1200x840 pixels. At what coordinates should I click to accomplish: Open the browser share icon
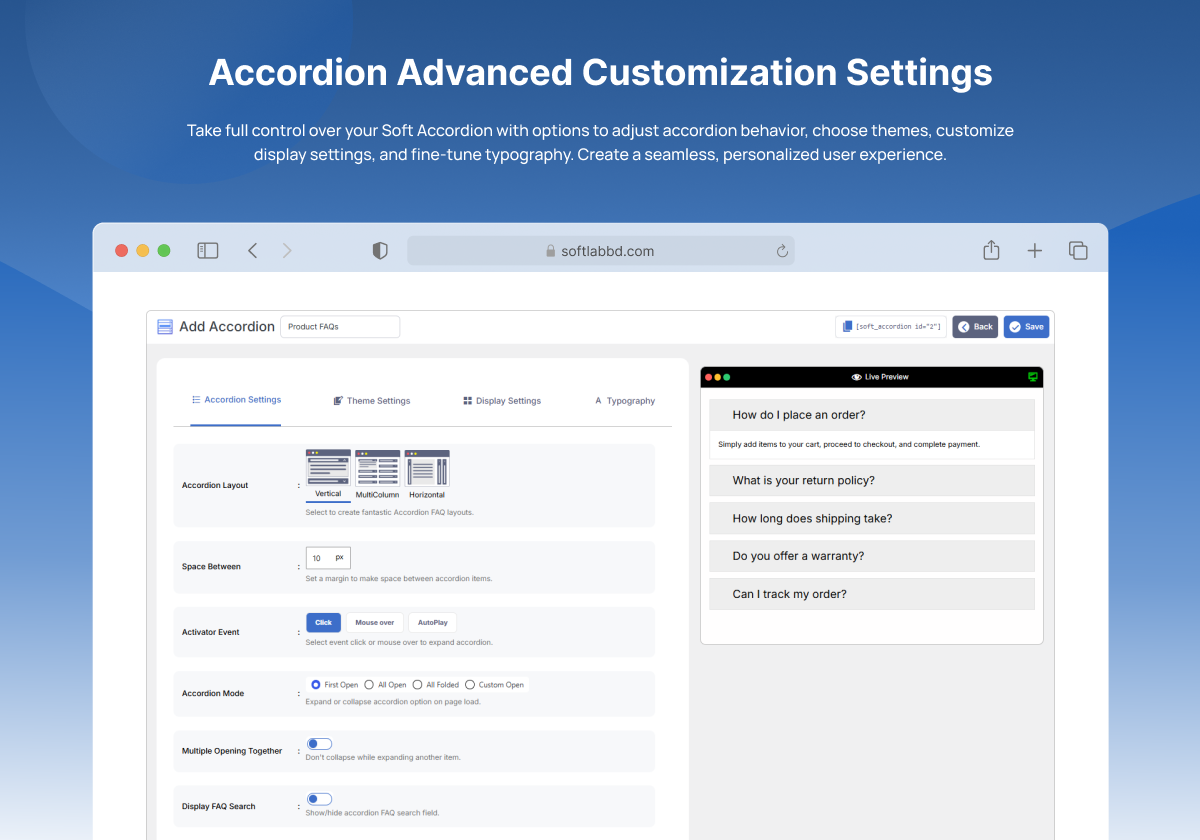(991, 250)
